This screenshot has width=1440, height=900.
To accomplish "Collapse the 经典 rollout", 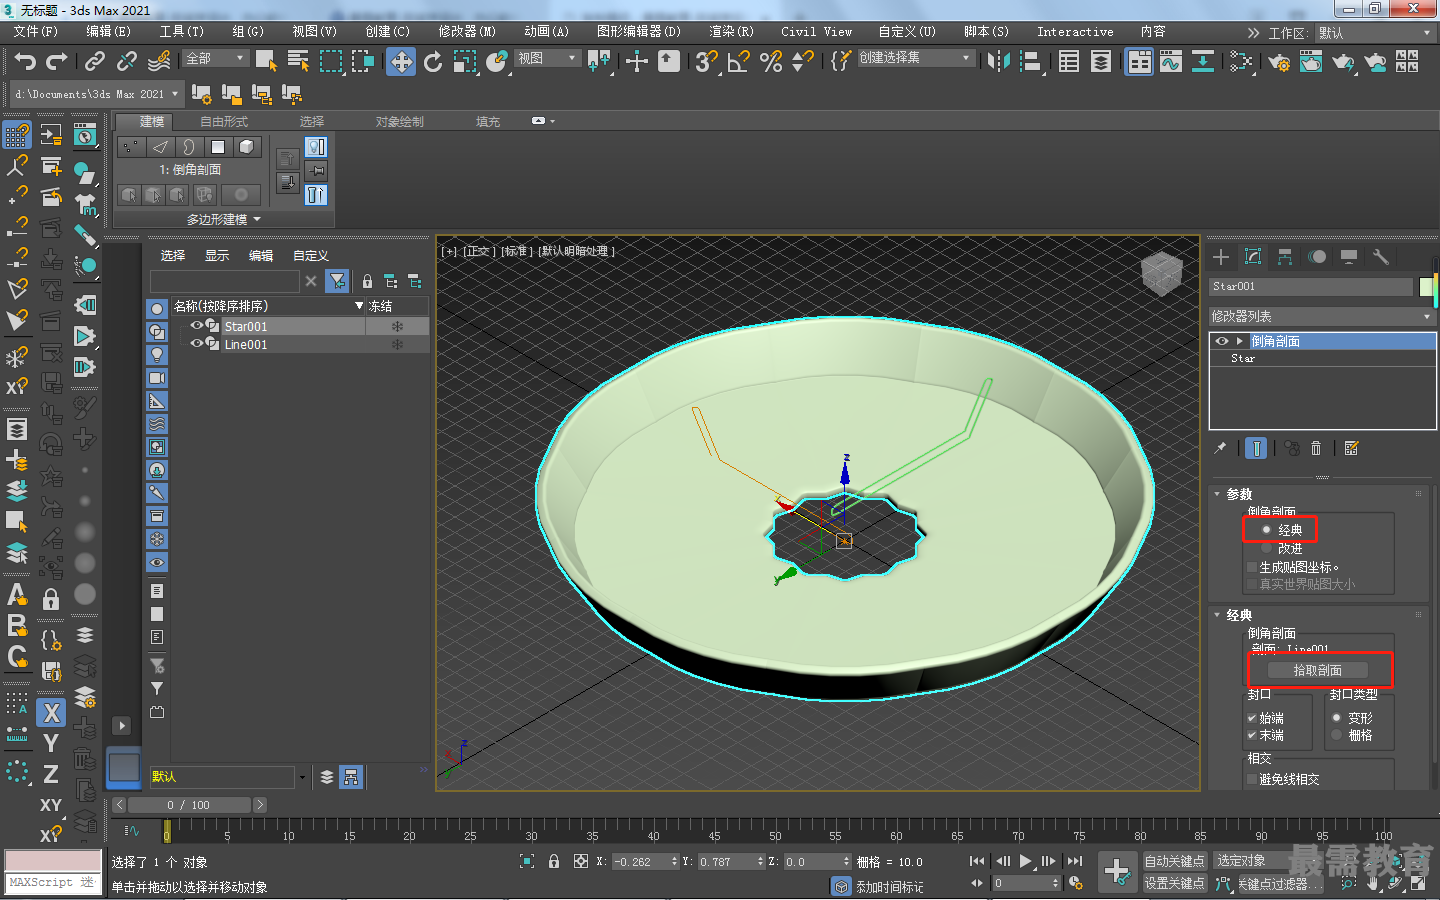I will [1217, 615].
